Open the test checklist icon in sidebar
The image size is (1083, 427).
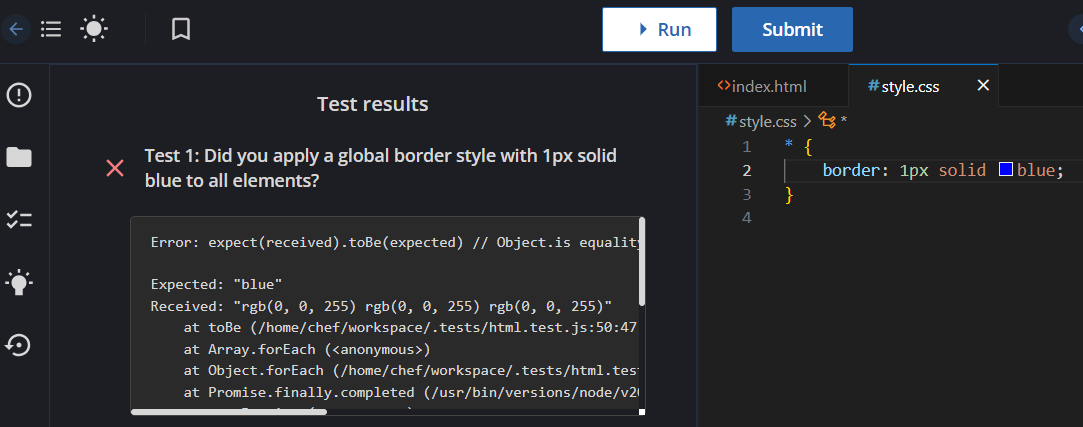19,220
